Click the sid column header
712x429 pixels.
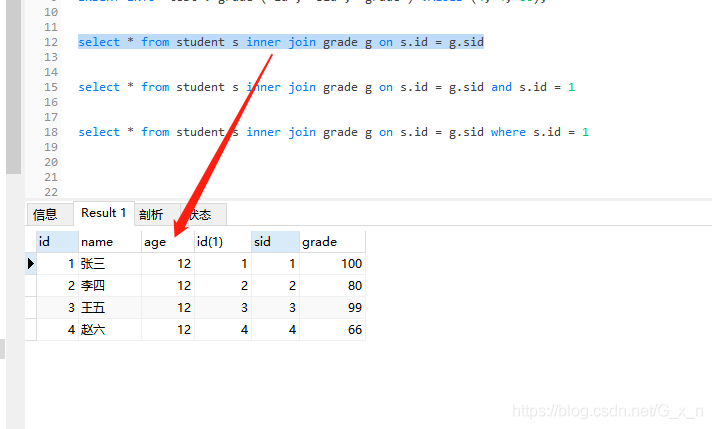pyautogui.click(x=275, y=242)
